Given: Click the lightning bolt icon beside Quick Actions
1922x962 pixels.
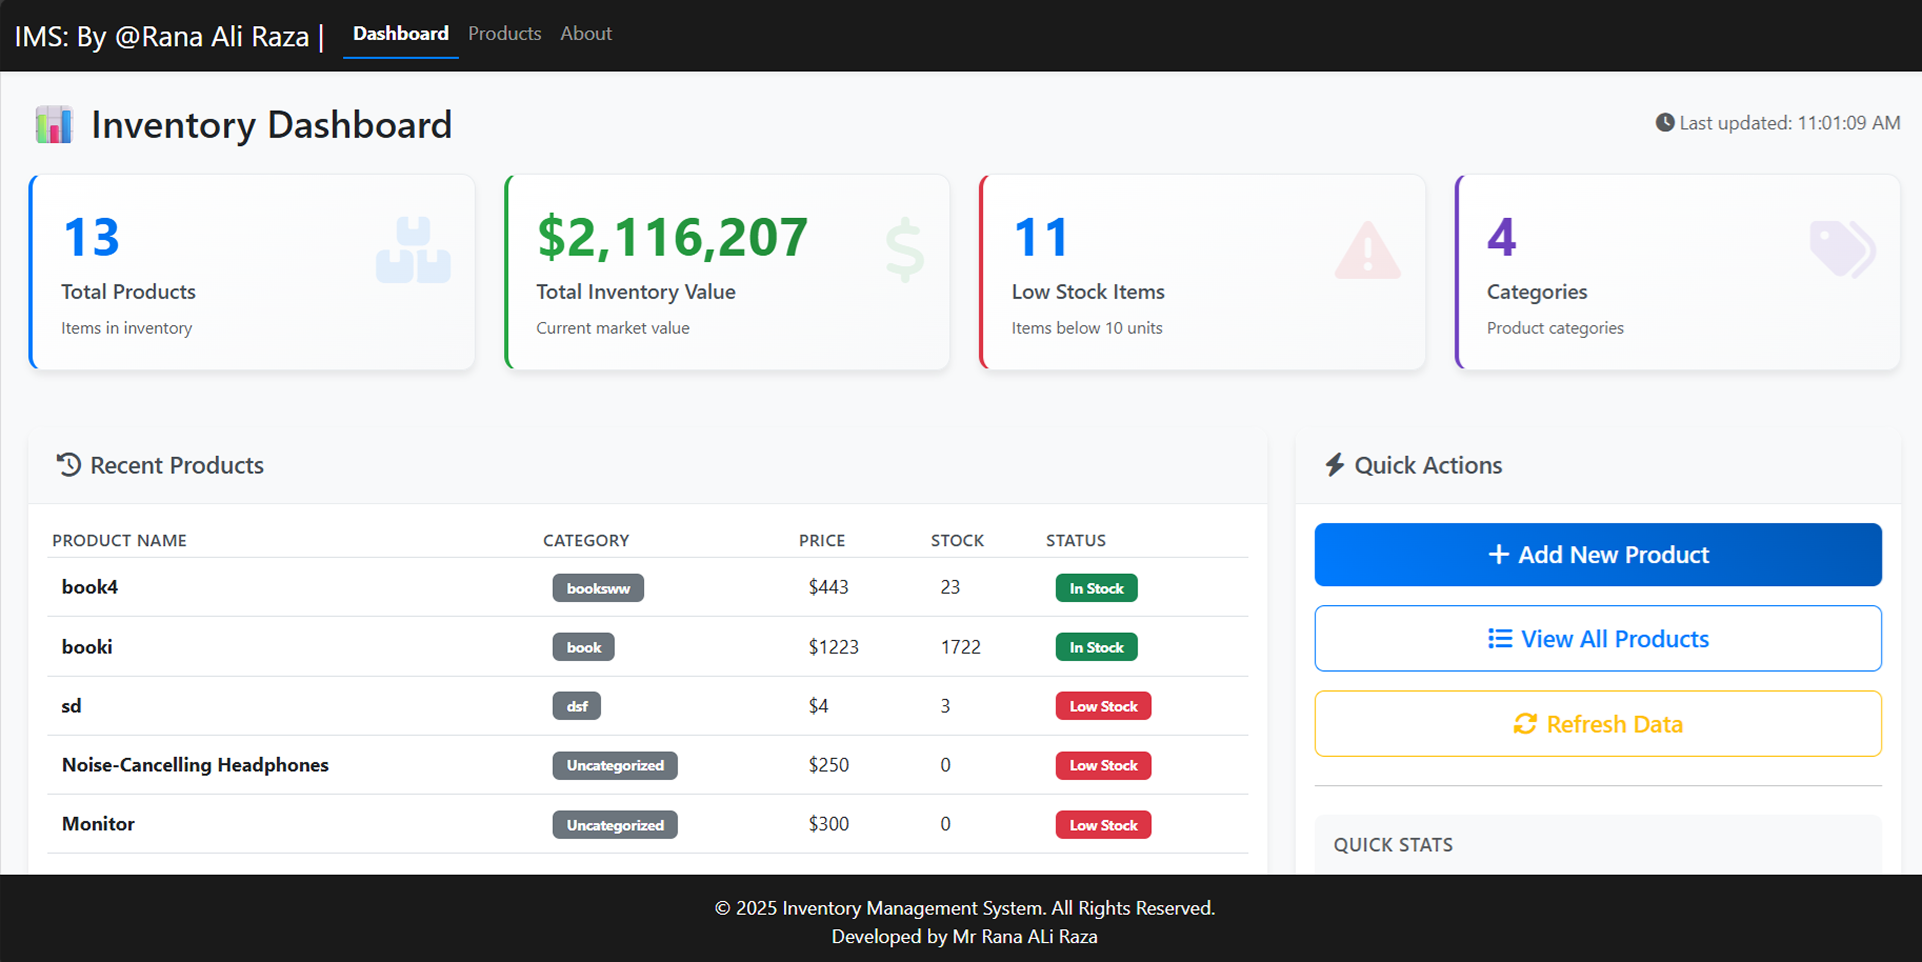Looking at the screenshot, I should (x=1334, y=464).
